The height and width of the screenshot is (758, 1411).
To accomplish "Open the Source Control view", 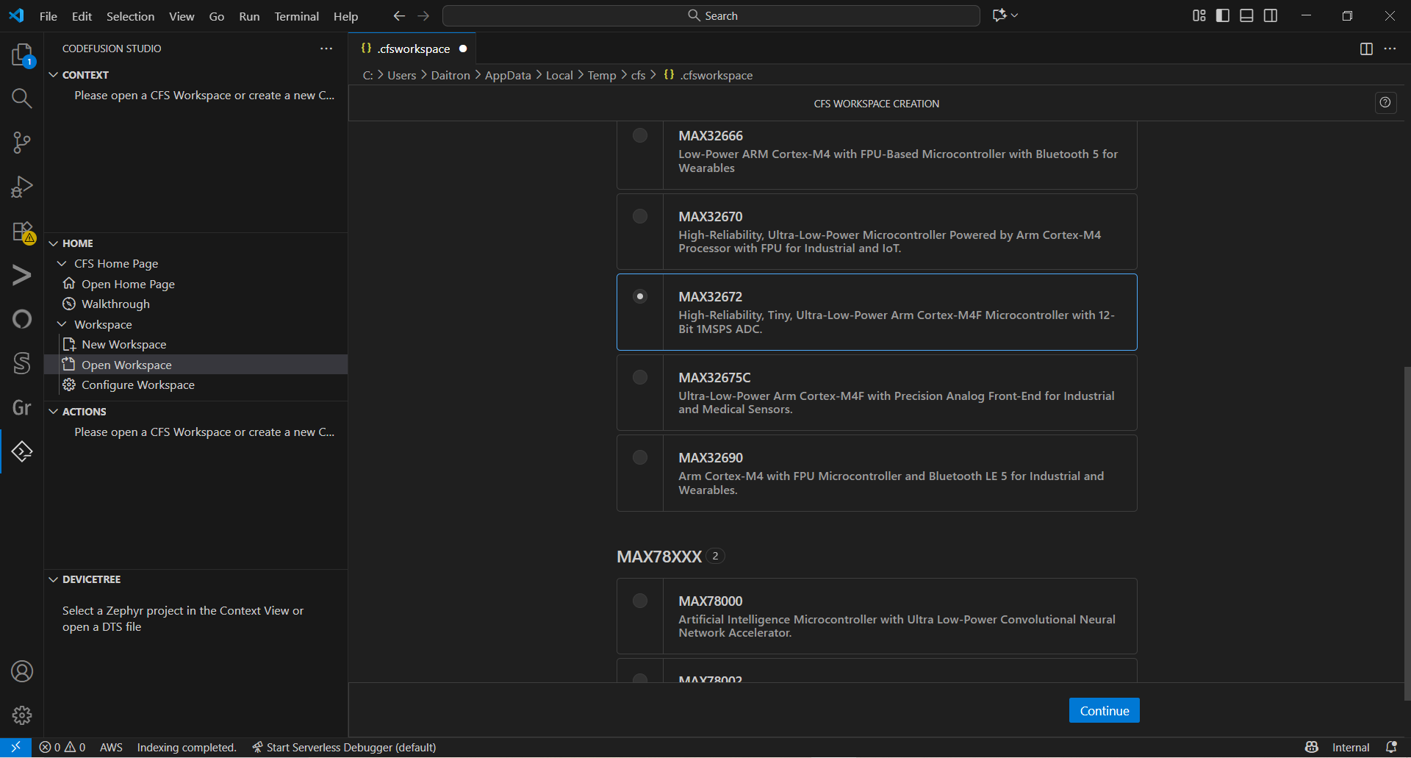I will (22, 142).
